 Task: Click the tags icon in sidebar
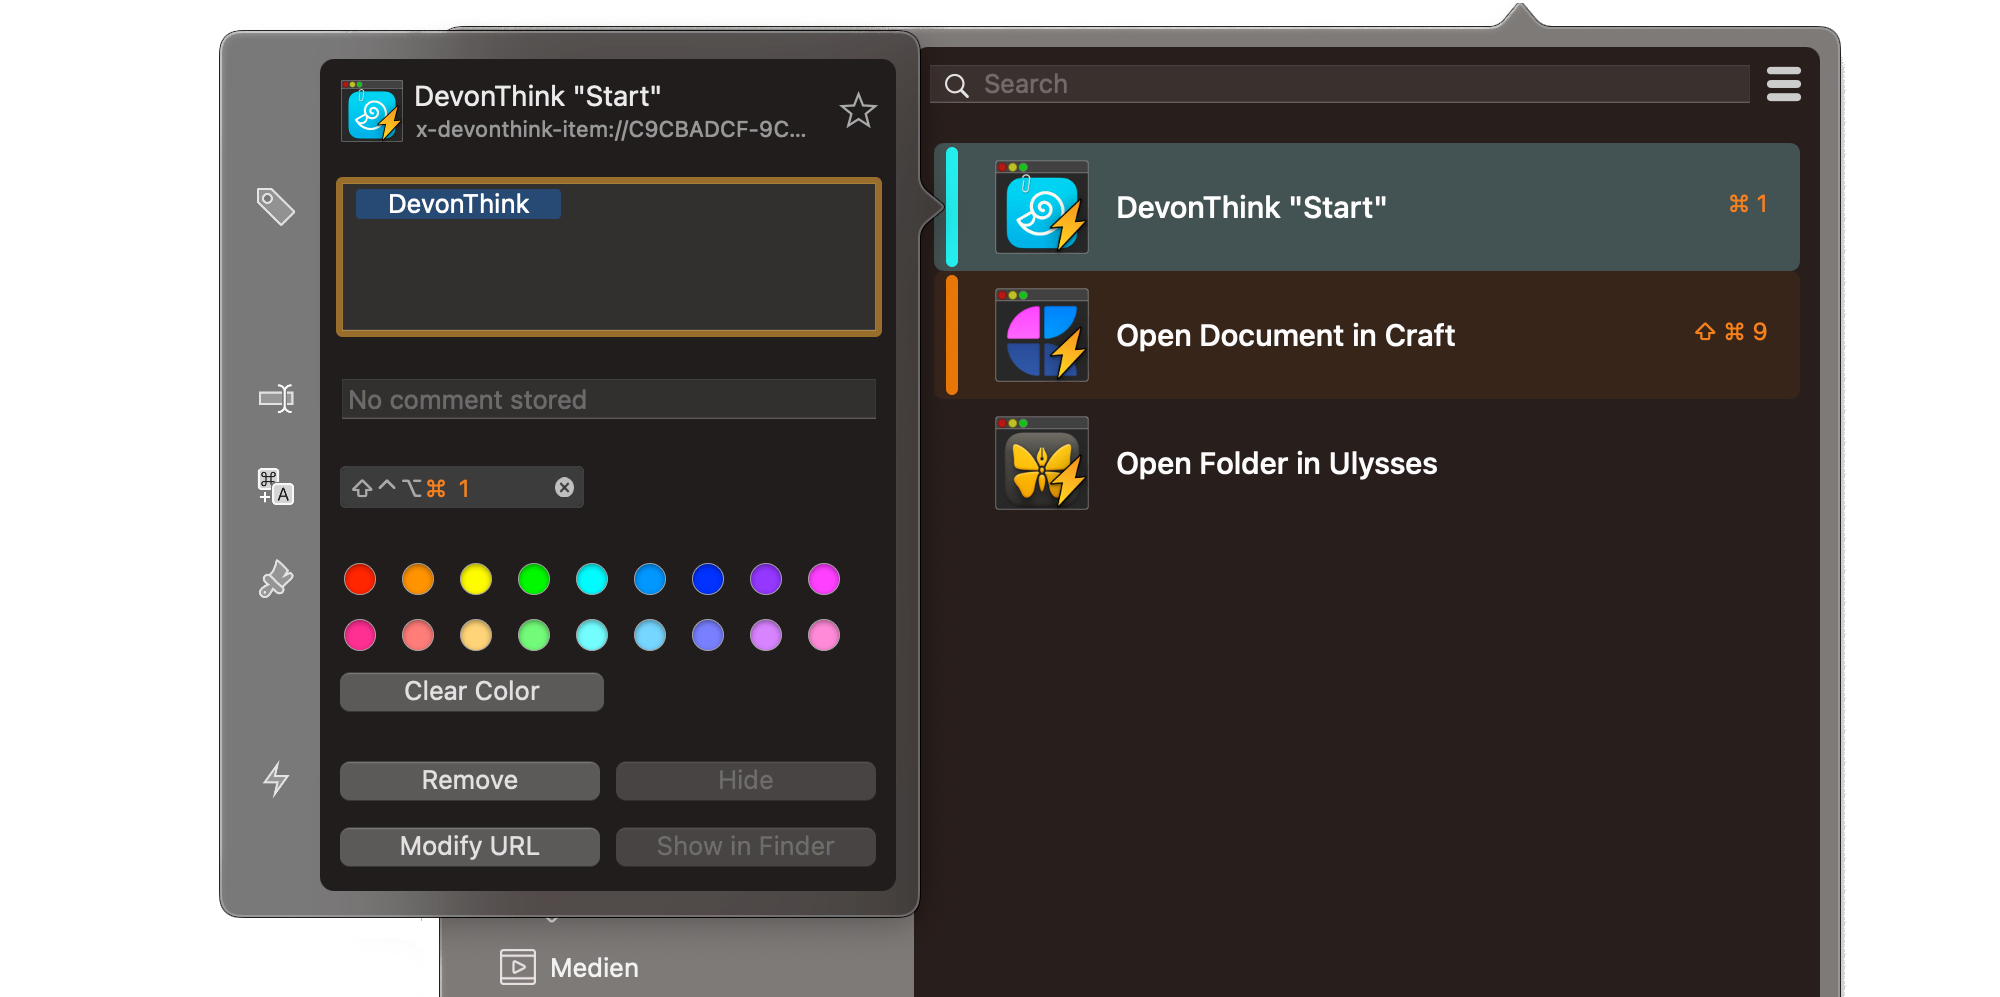point(275,206)
